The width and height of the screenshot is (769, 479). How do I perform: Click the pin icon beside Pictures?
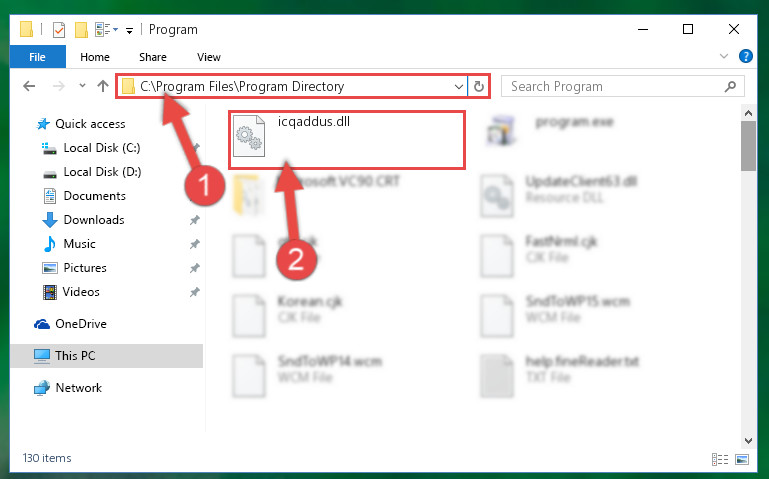pyautogui.click(x=195, y=268)
